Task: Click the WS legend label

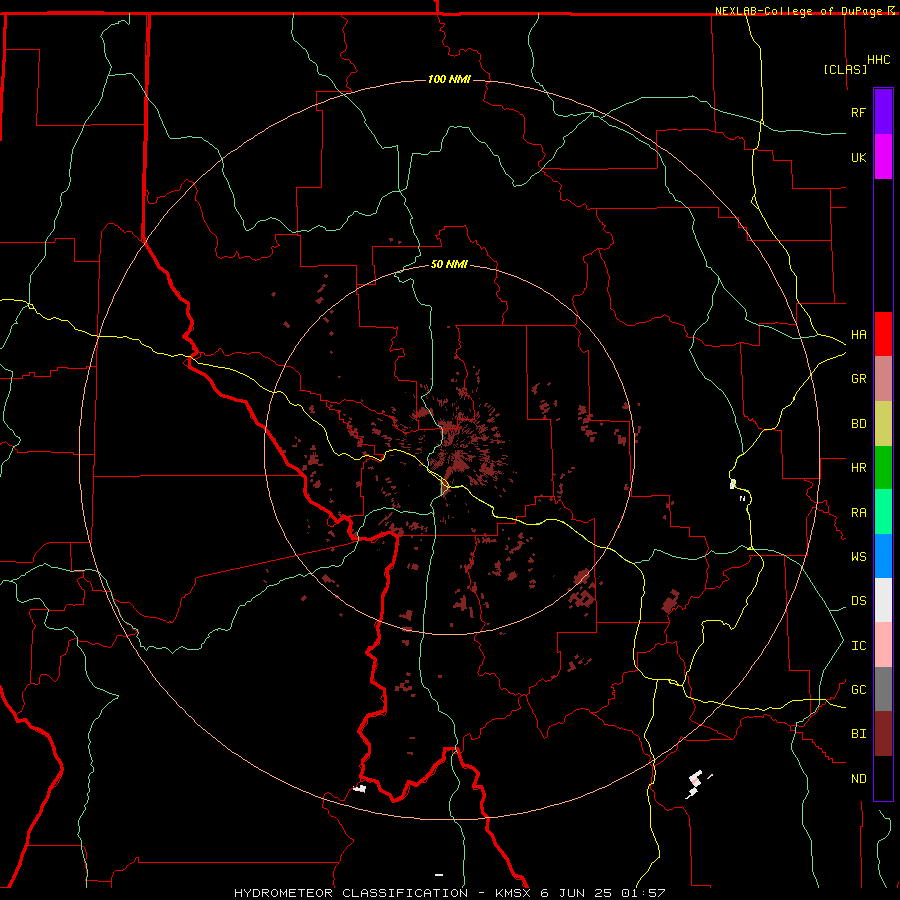Action: 858,556
